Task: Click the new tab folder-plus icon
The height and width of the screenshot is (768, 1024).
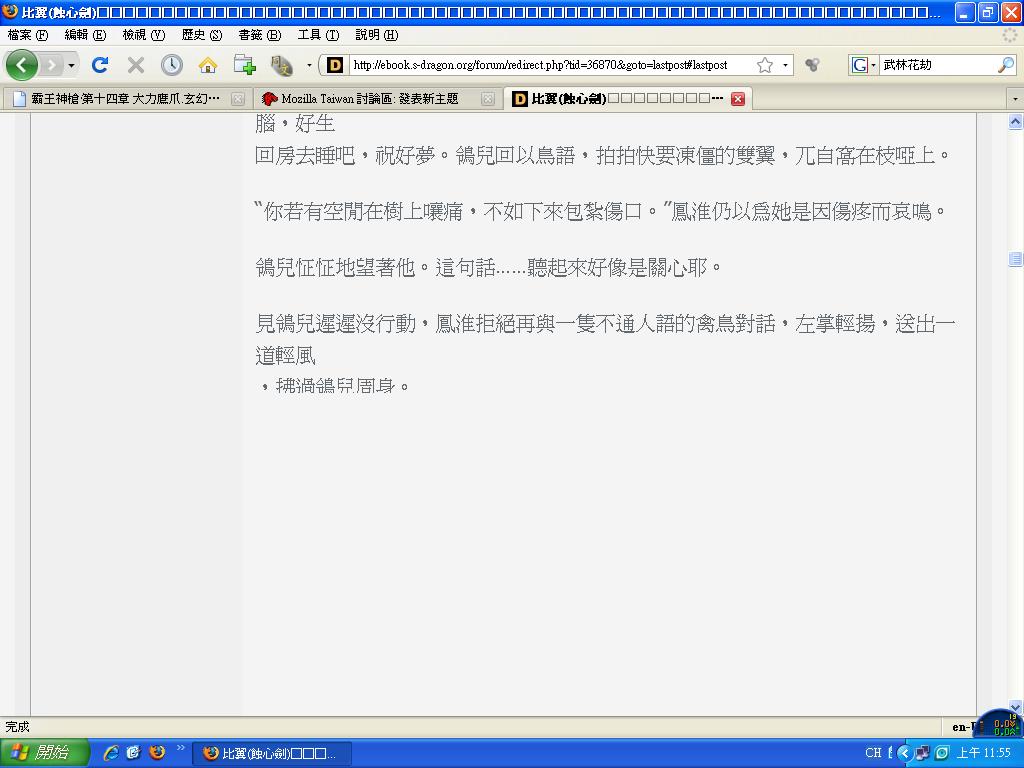Action: point(245,65)
